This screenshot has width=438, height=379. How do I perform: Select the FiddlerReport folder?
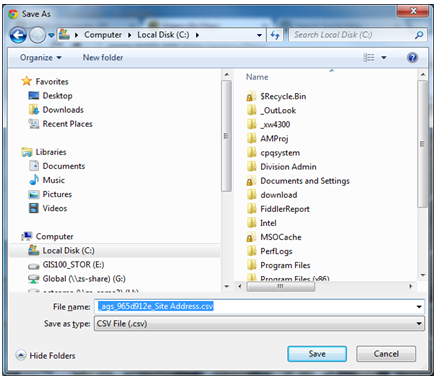(285, 209)
